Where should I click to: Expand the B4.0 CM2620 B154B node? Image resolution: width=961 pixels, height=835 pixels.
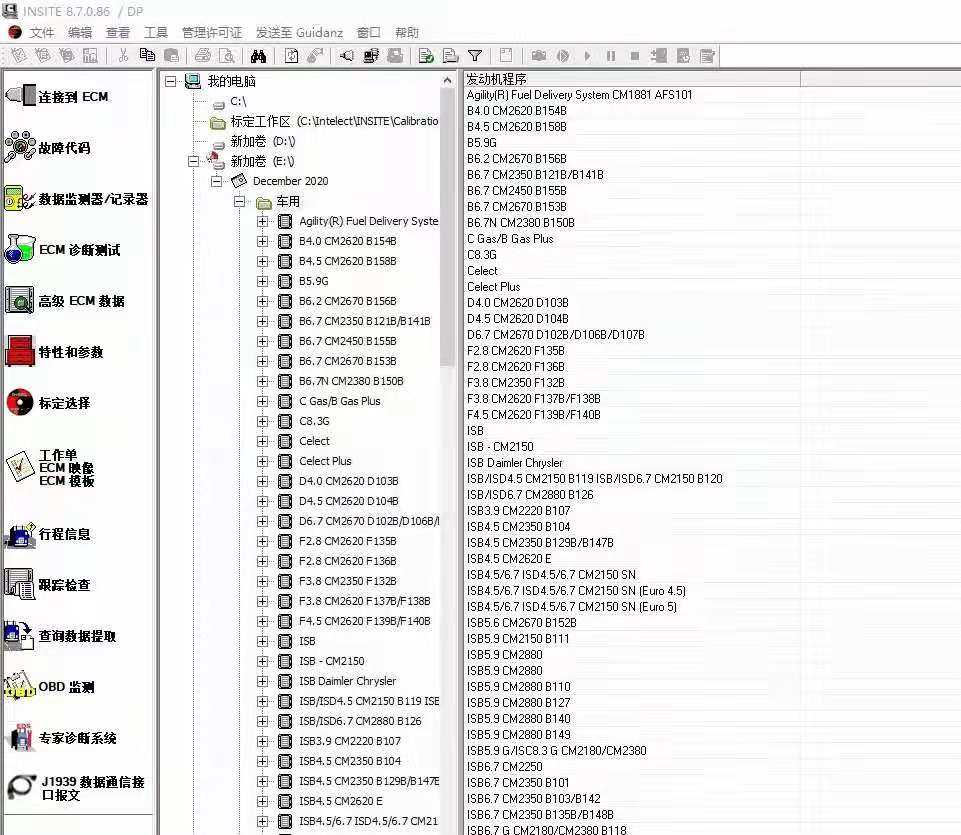click(262, 241)
